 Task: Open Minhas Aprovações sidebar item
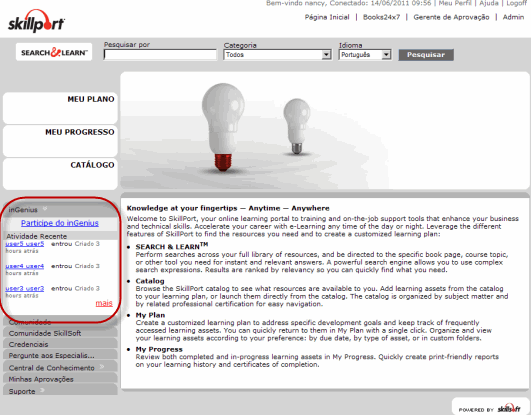point(60,379)
